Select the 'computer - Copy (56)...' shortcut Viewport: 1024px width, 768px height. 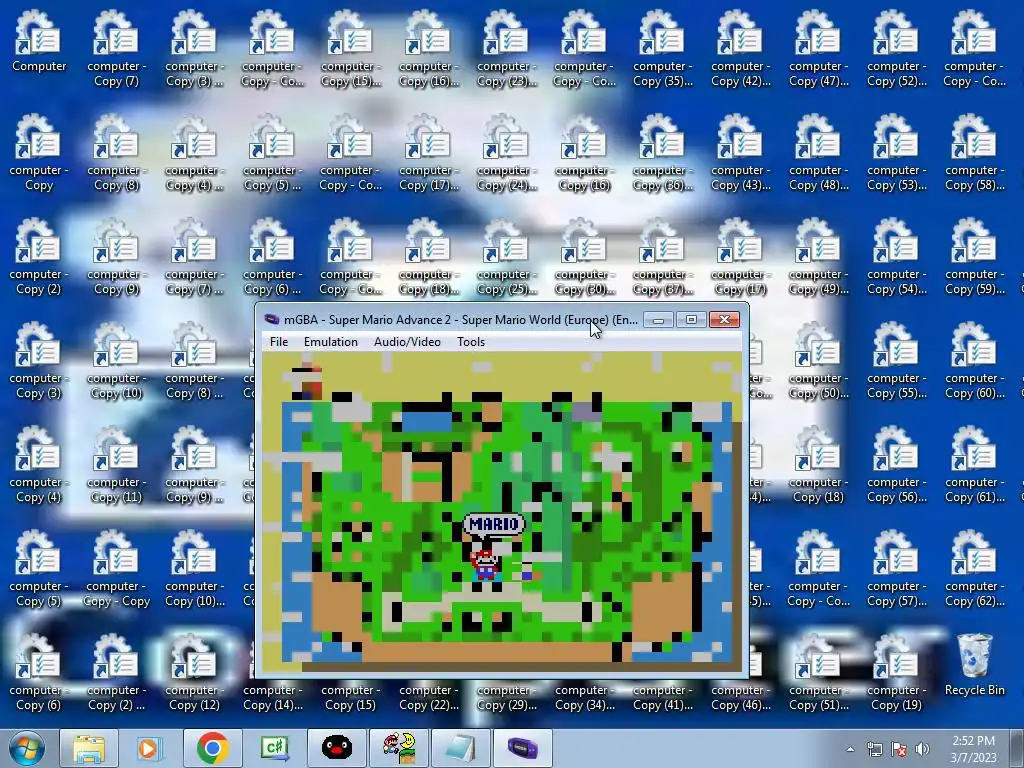[x=896, y=465]
